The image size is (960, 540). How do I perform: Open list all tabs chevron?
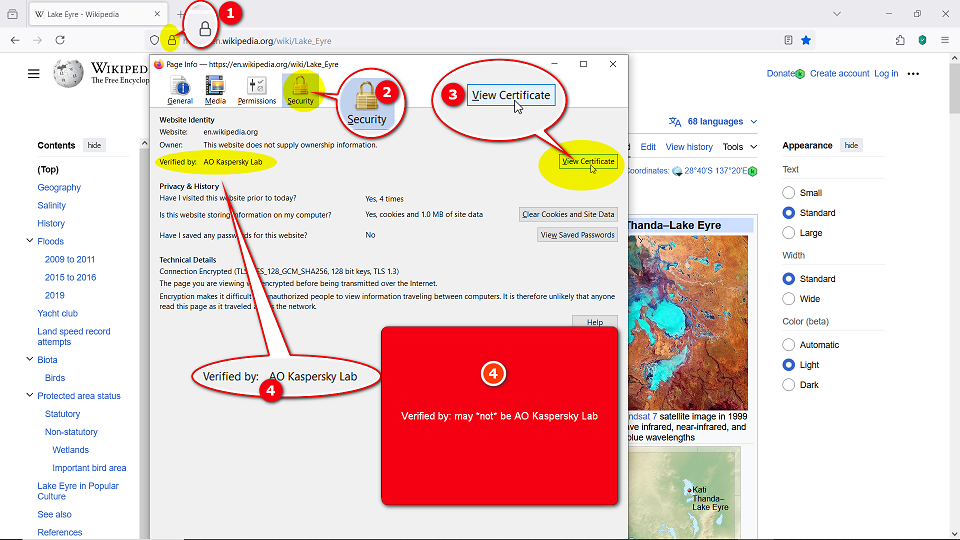[837, 14]
